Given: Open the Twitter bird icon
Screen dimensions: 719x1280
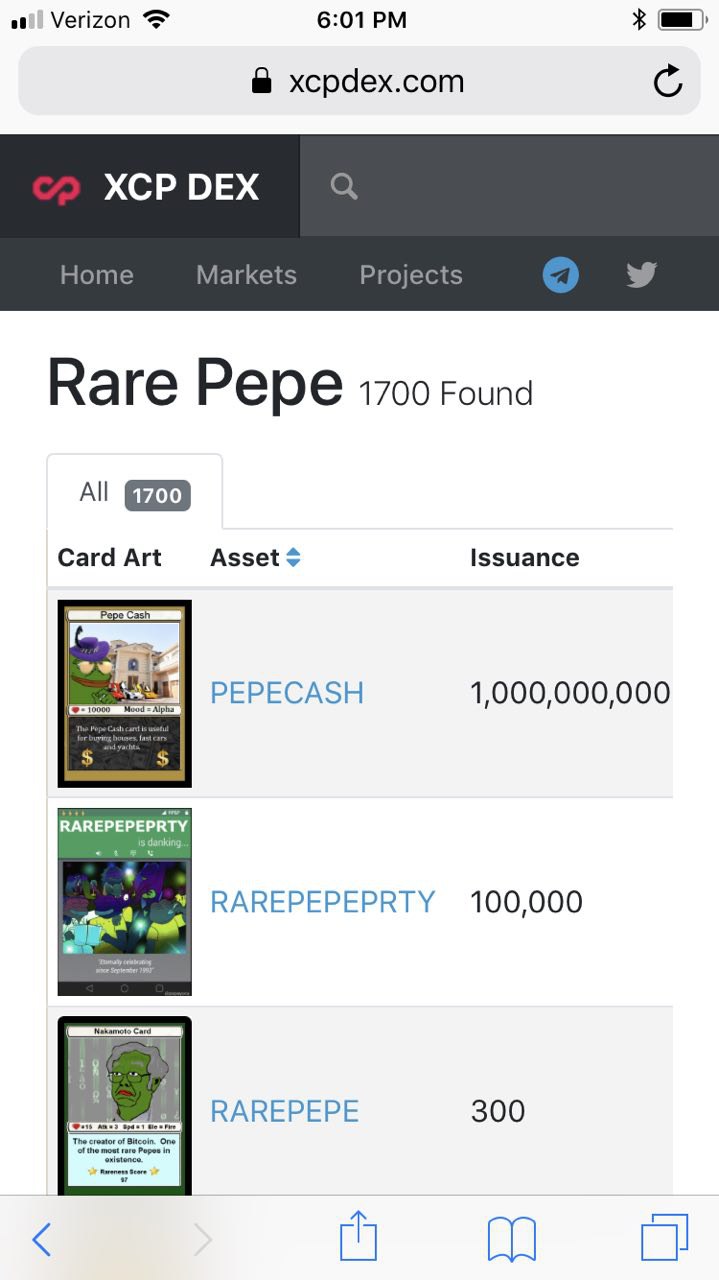Looking at the screenshot, I should click(x=641, y=275).
